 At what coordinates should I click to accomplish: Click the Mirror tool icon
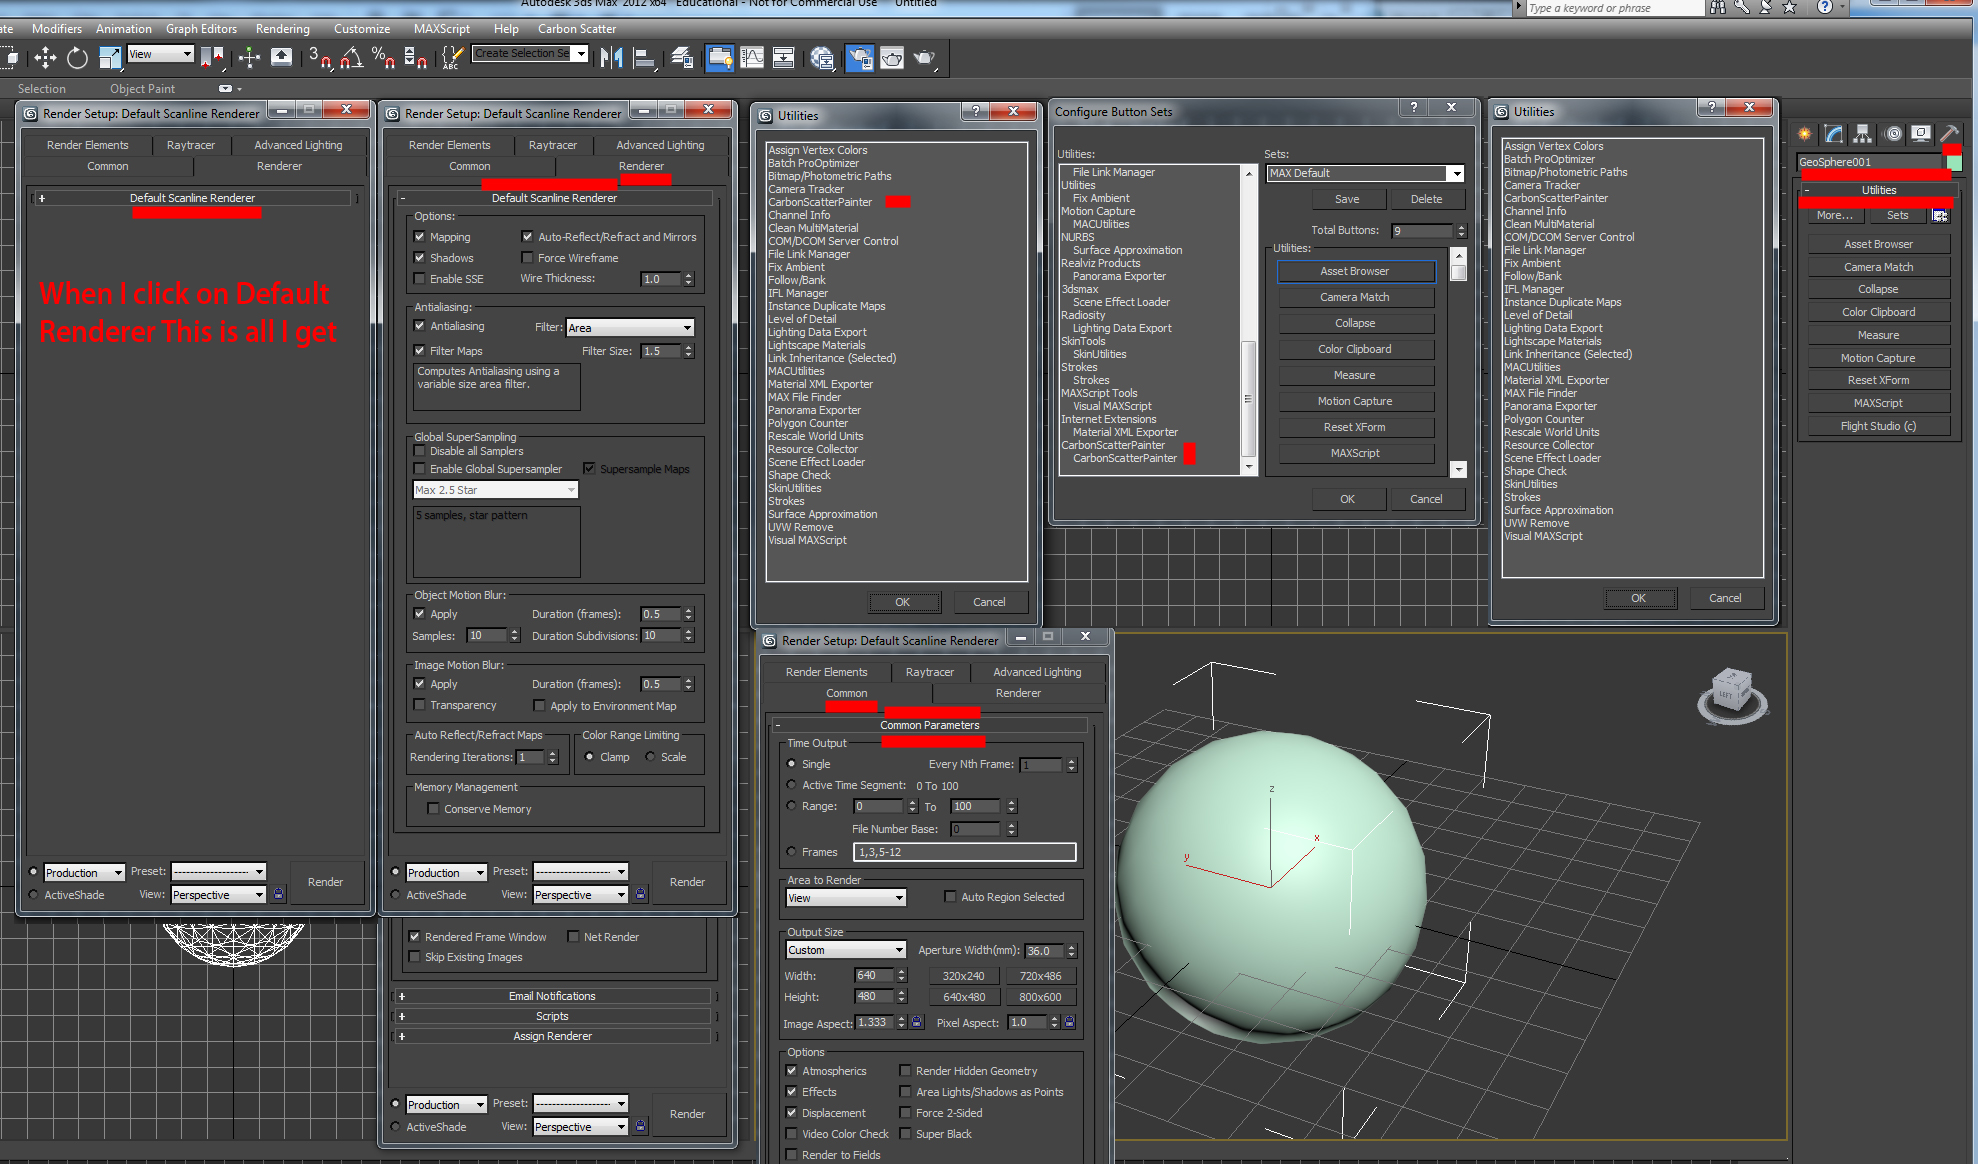(611, 58)
